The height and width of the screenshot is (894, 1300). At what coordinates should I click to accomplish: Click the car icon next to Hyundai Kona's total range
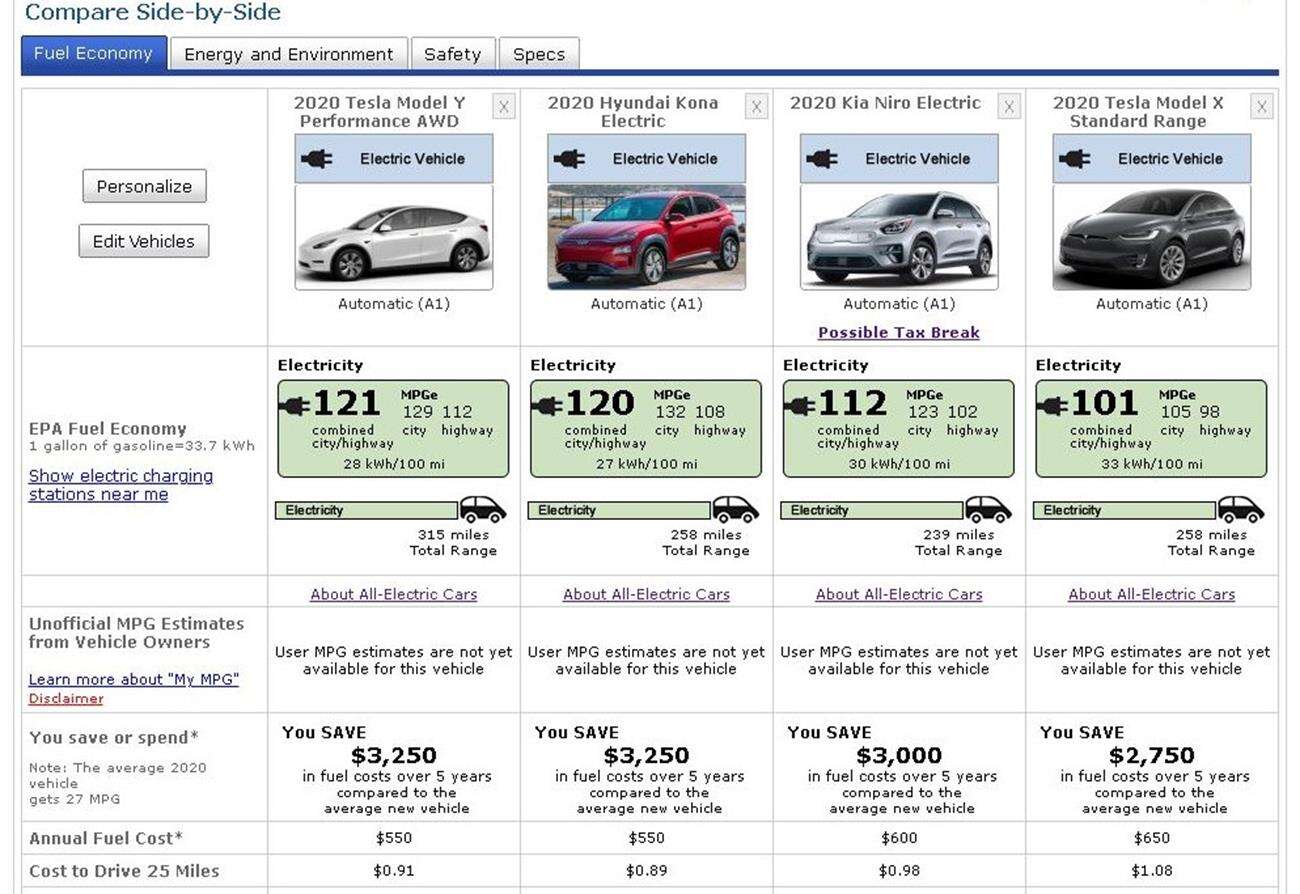point(737,510)
